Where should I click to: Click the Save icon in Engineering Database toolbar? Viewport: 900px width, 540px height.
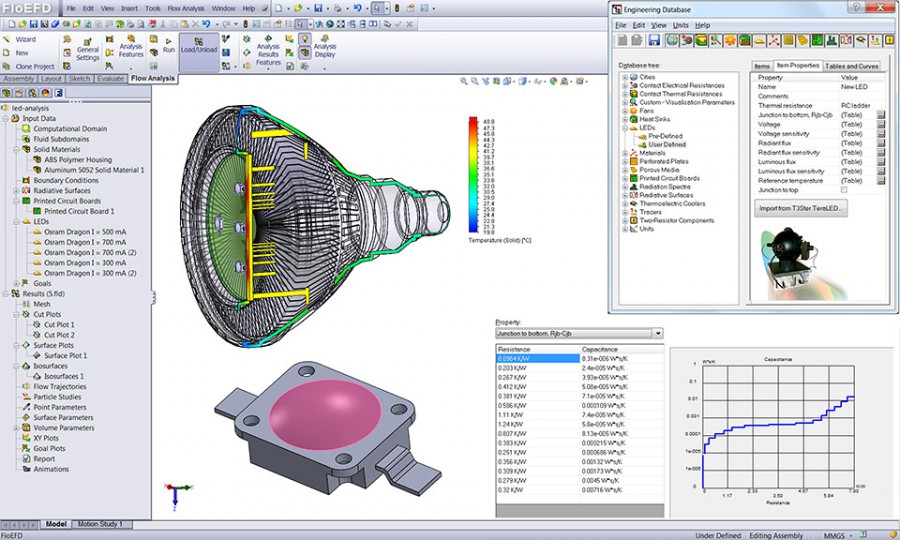tap(654, 40)
